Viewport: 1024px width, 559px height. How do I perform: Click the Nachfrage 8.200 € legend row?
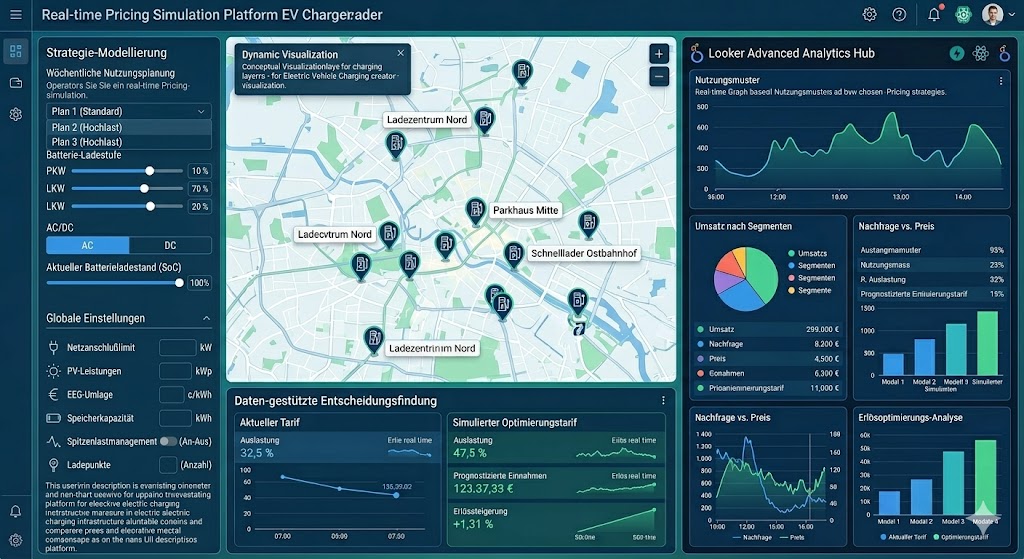pos(768,343)
